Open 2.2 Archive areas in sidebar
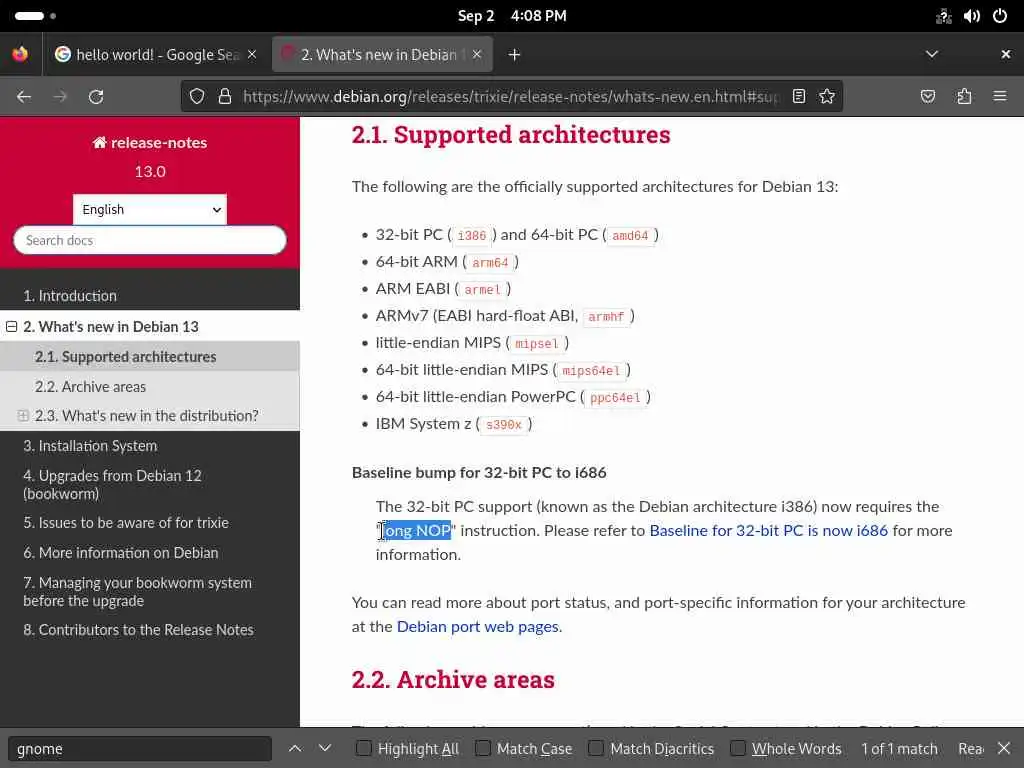 (90, 387)
